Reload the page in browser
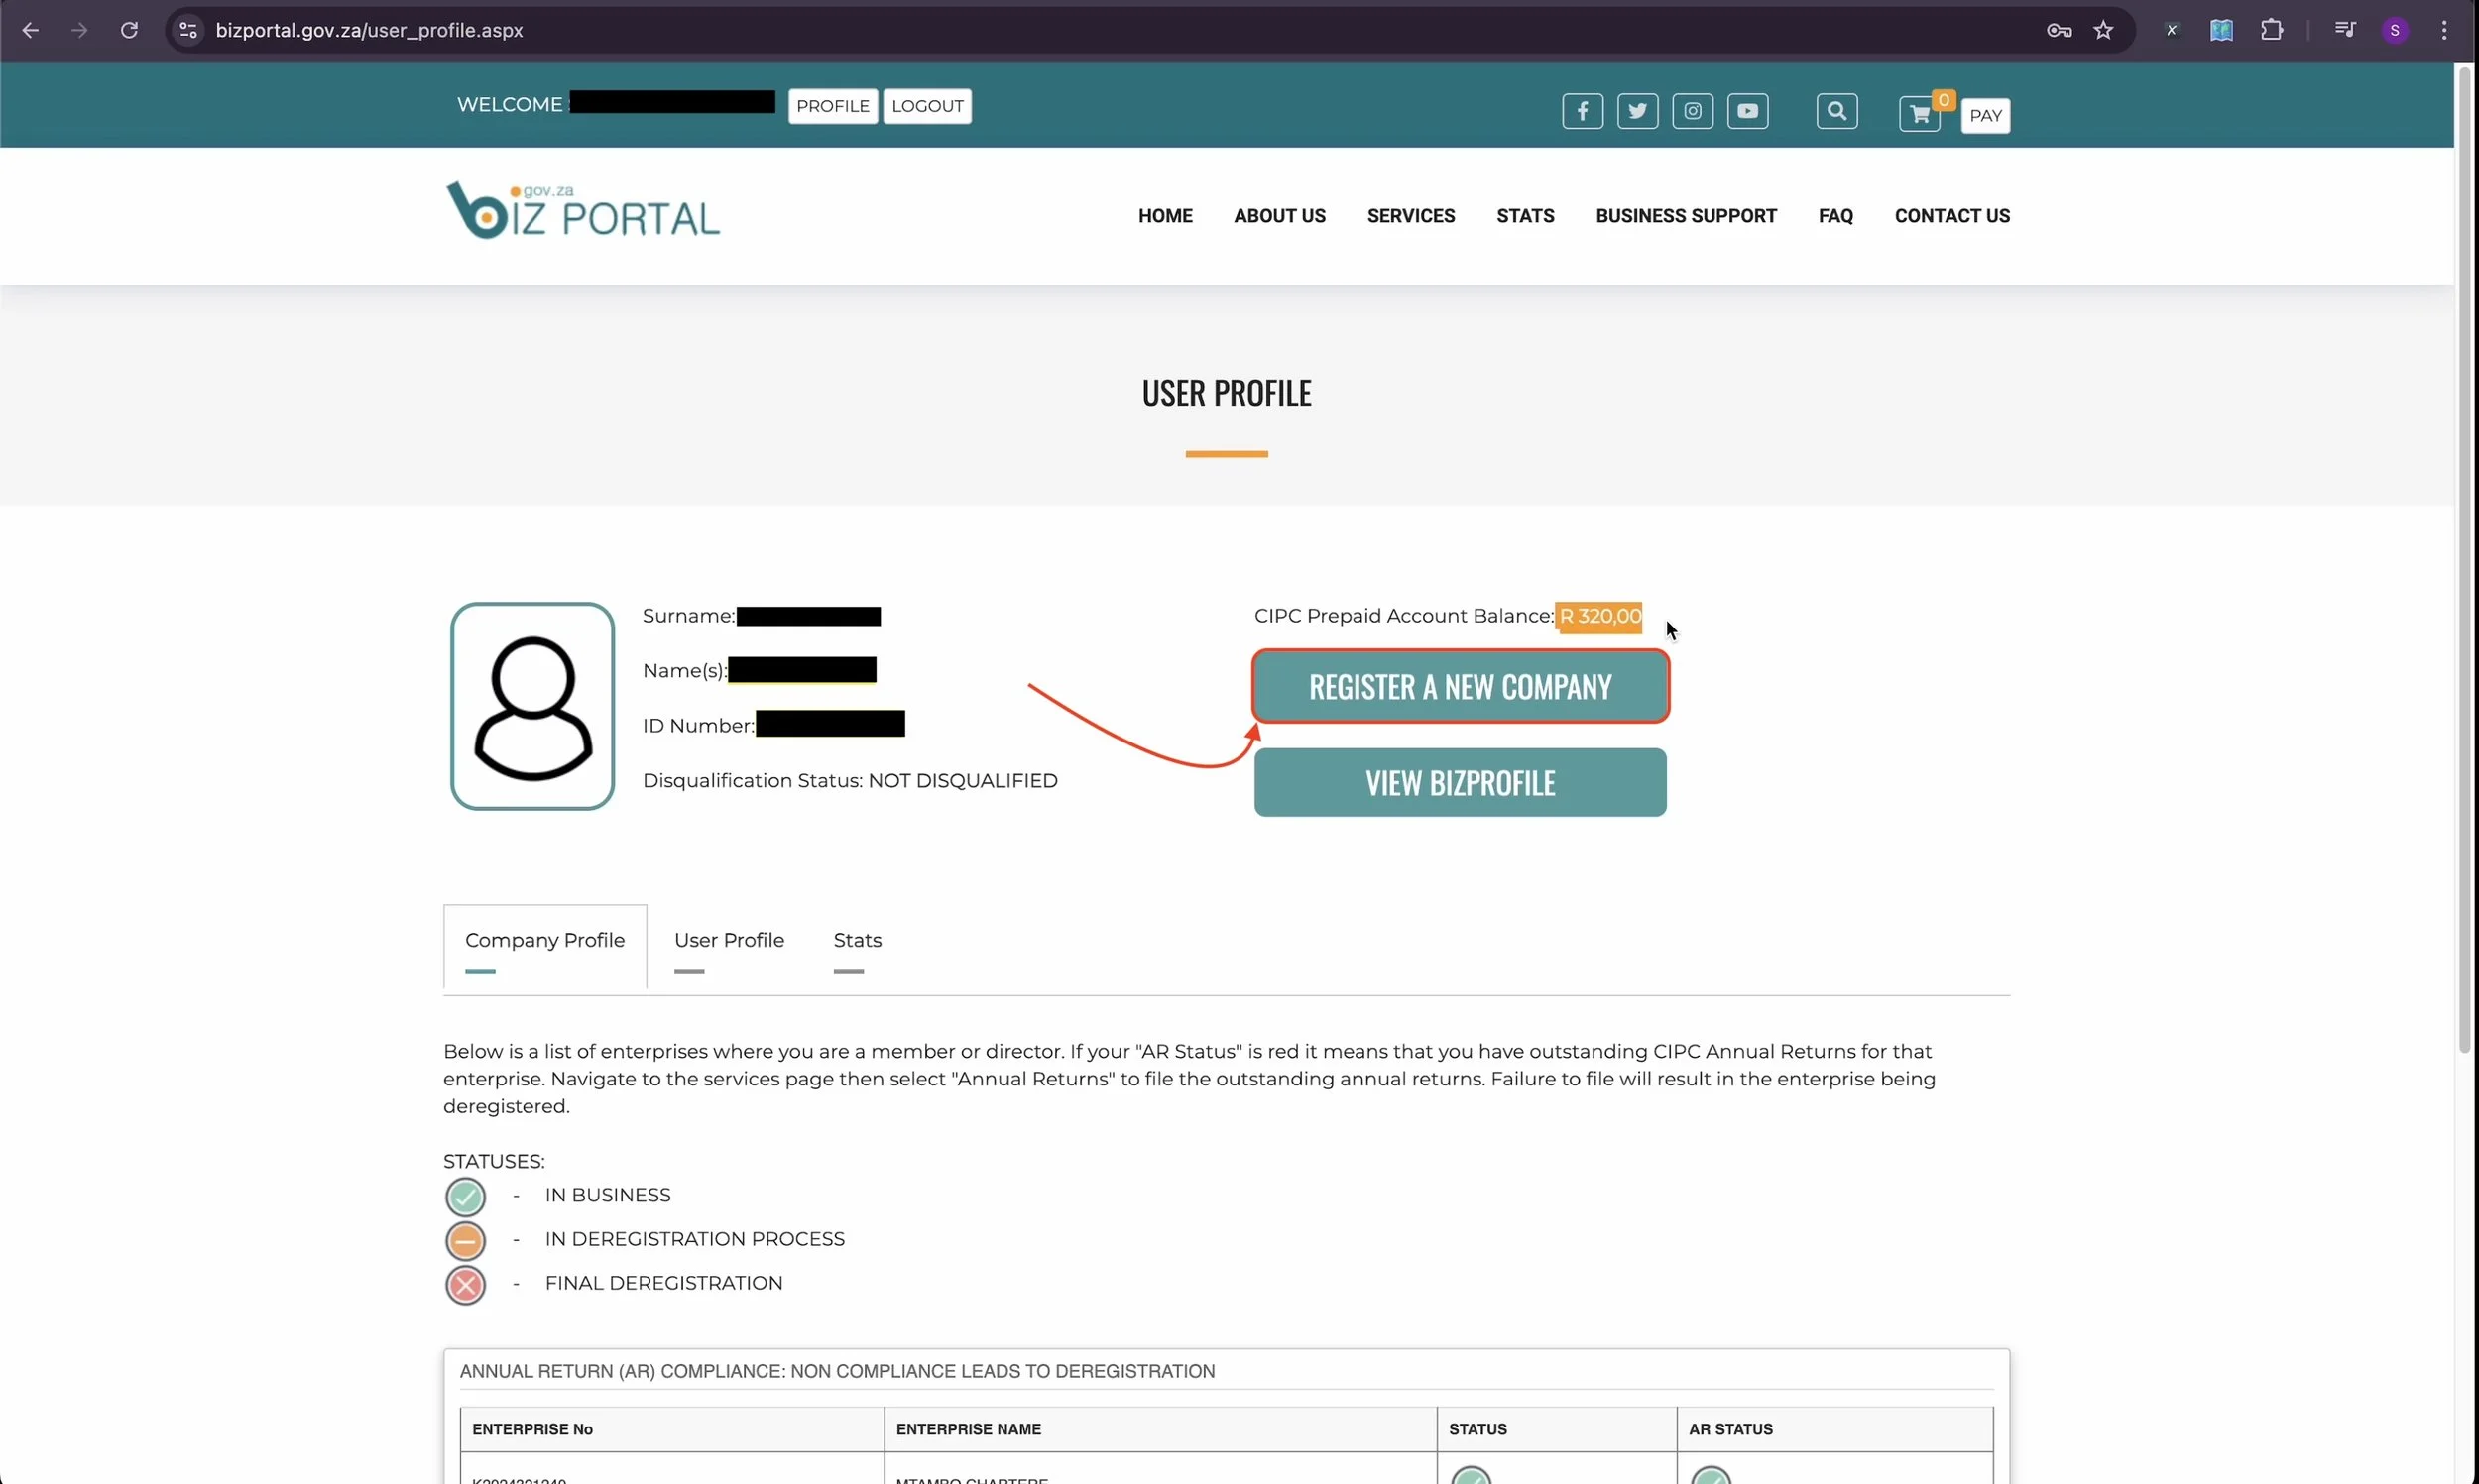 tap(129, 30)
